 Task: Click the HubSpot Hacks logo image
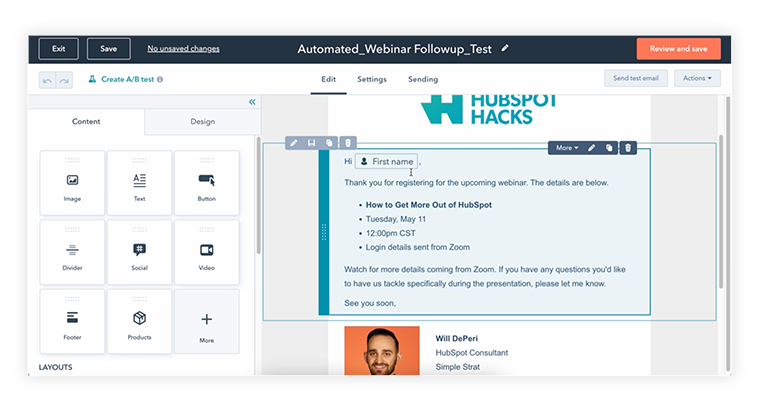point(489,110)
